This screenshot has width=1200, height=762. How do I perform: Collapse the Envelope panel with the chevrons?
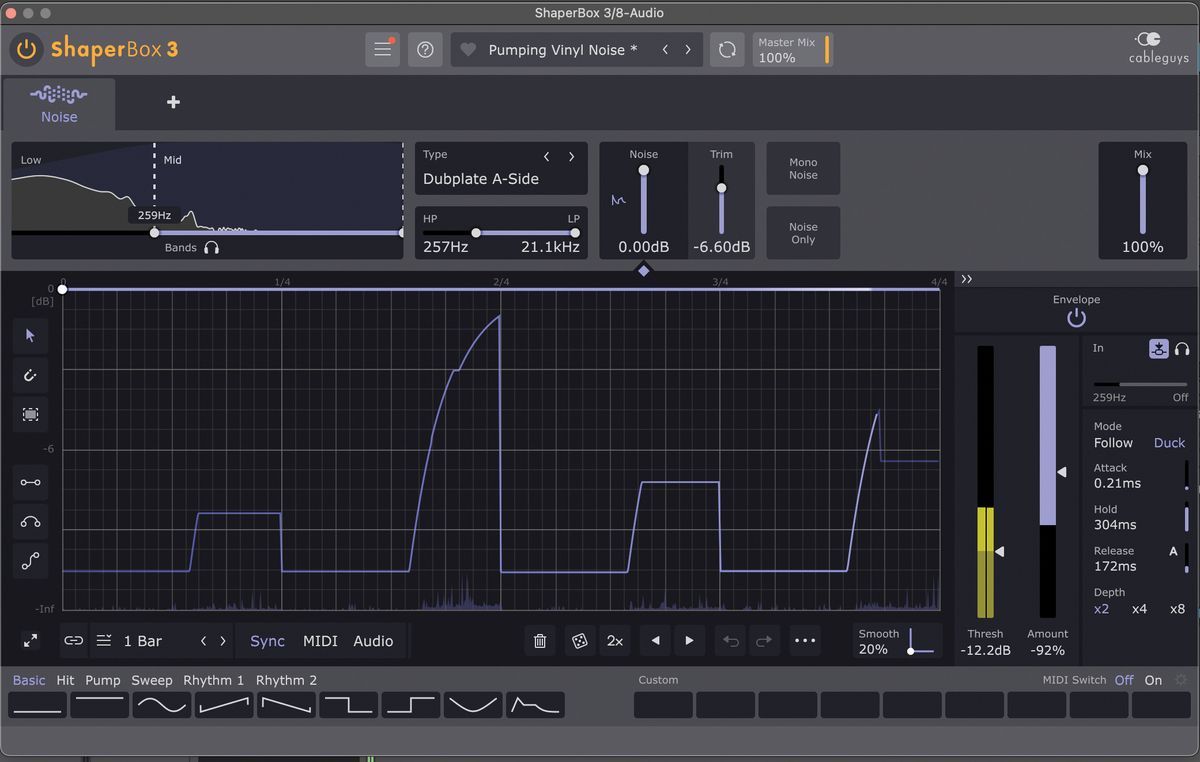click(x=966, y=279)
